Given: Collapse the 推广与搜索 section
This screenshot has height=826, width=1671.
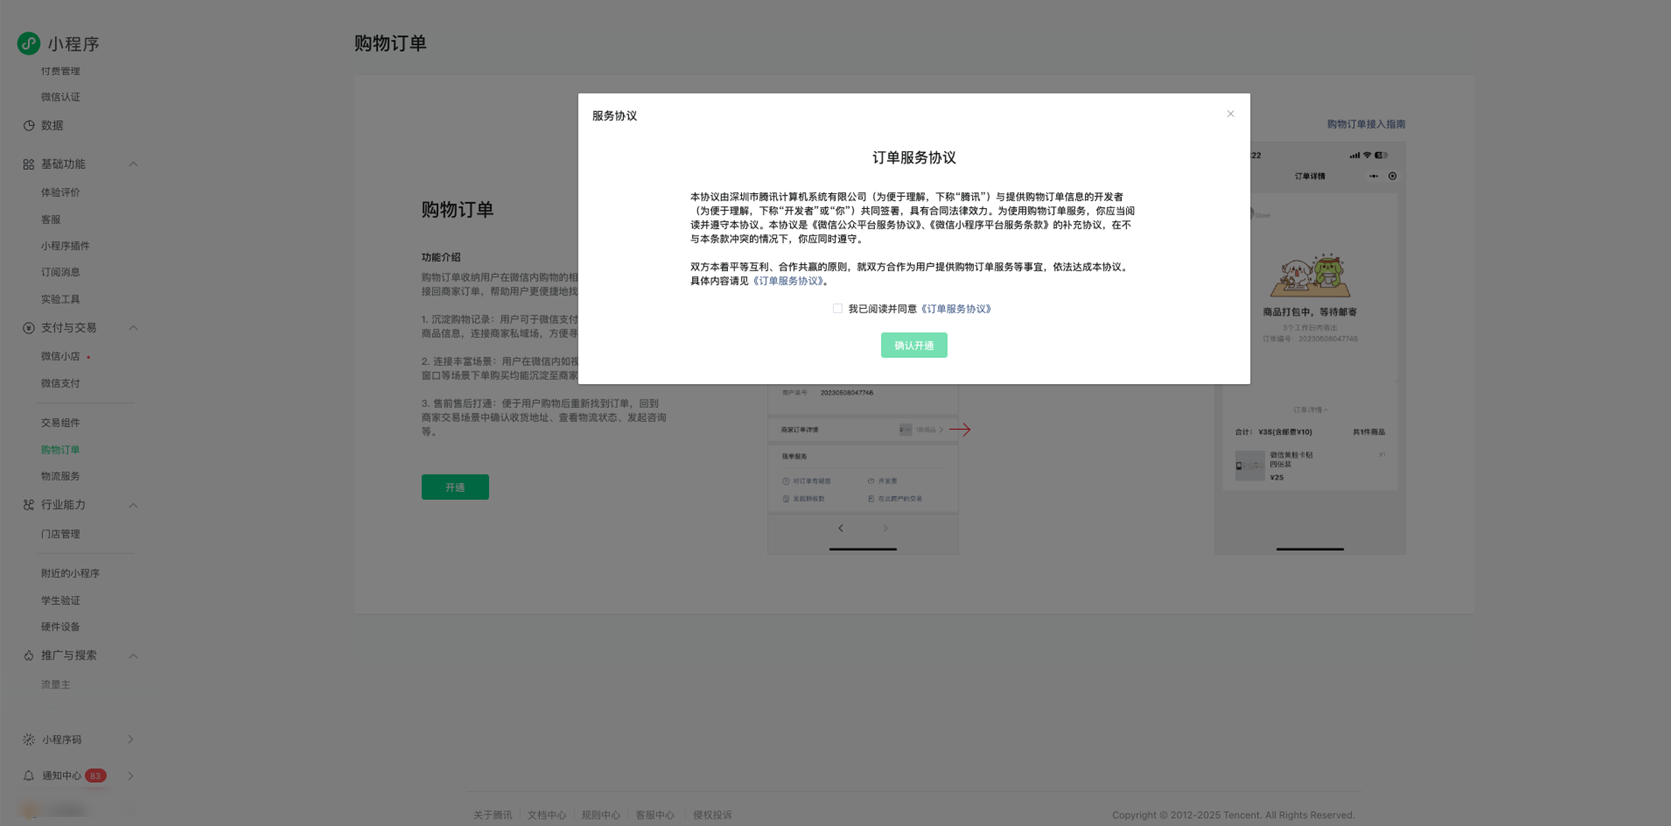Looking at the screenshot, I should coord(133,656).
